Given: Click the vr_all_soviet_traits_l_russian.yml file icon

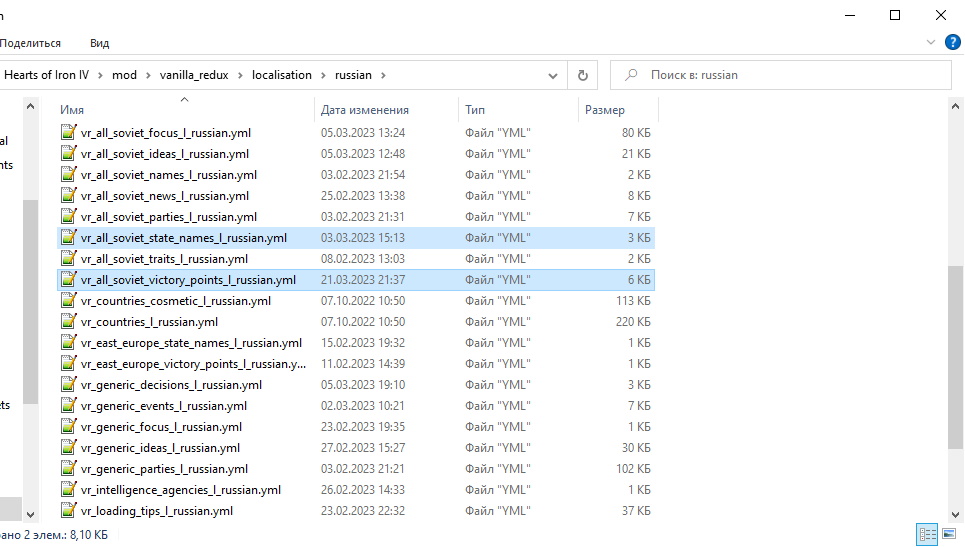Looking at the screenshot, I should [69, 258].
